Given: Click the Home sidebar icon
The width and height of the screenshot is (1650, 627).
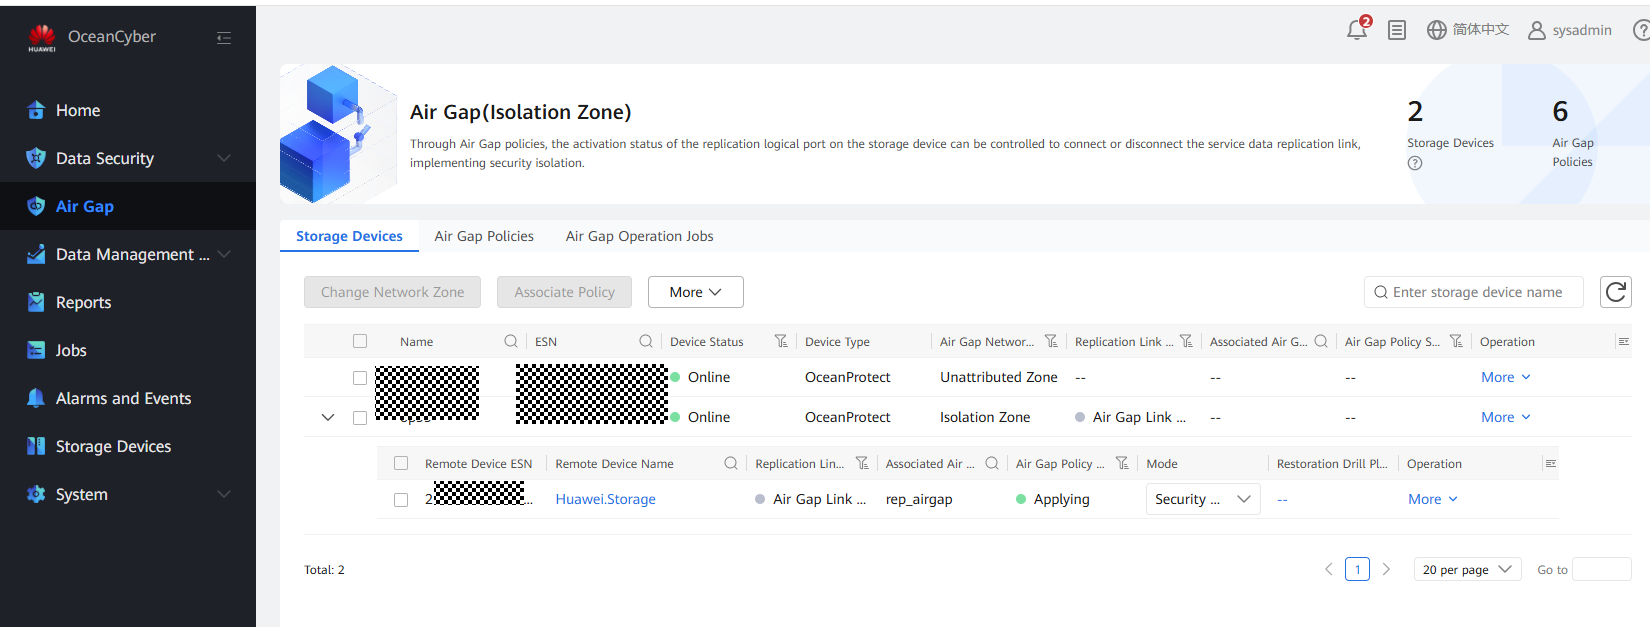Looking at the screenshot, I should 36,110.
